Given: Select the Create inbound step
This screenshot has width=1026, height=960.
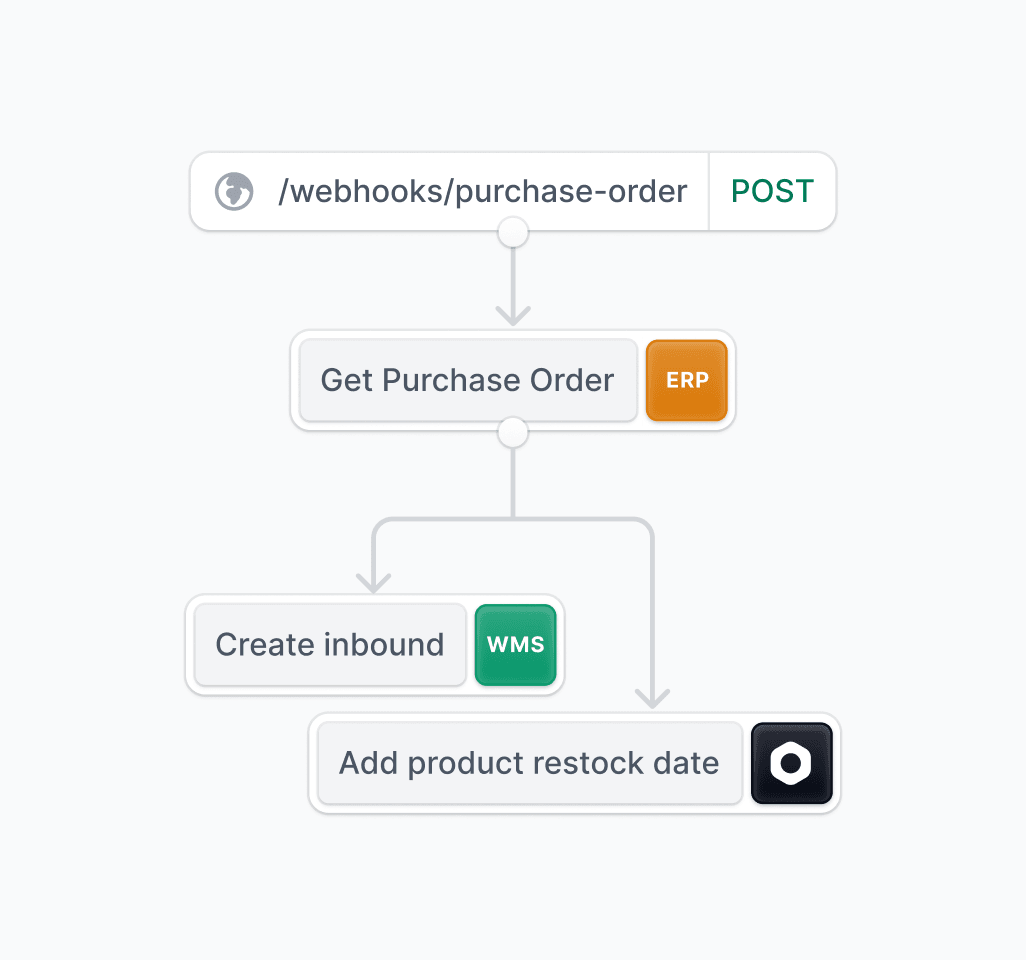Looking at the screenshot, I should coord(330,645).
